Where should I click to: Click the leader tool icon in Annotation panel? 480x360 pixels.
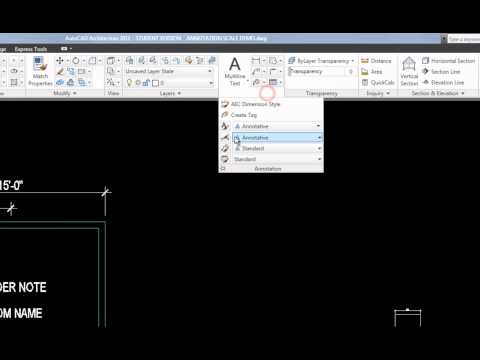click(x=256, y=71)
